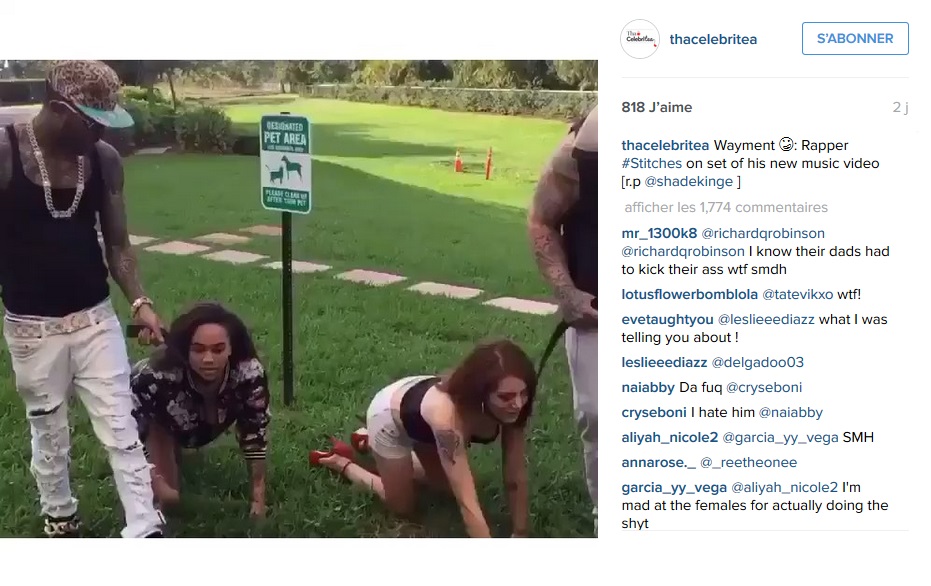
Task: Play the posted video thumbnail
Action: pos(299,299)
